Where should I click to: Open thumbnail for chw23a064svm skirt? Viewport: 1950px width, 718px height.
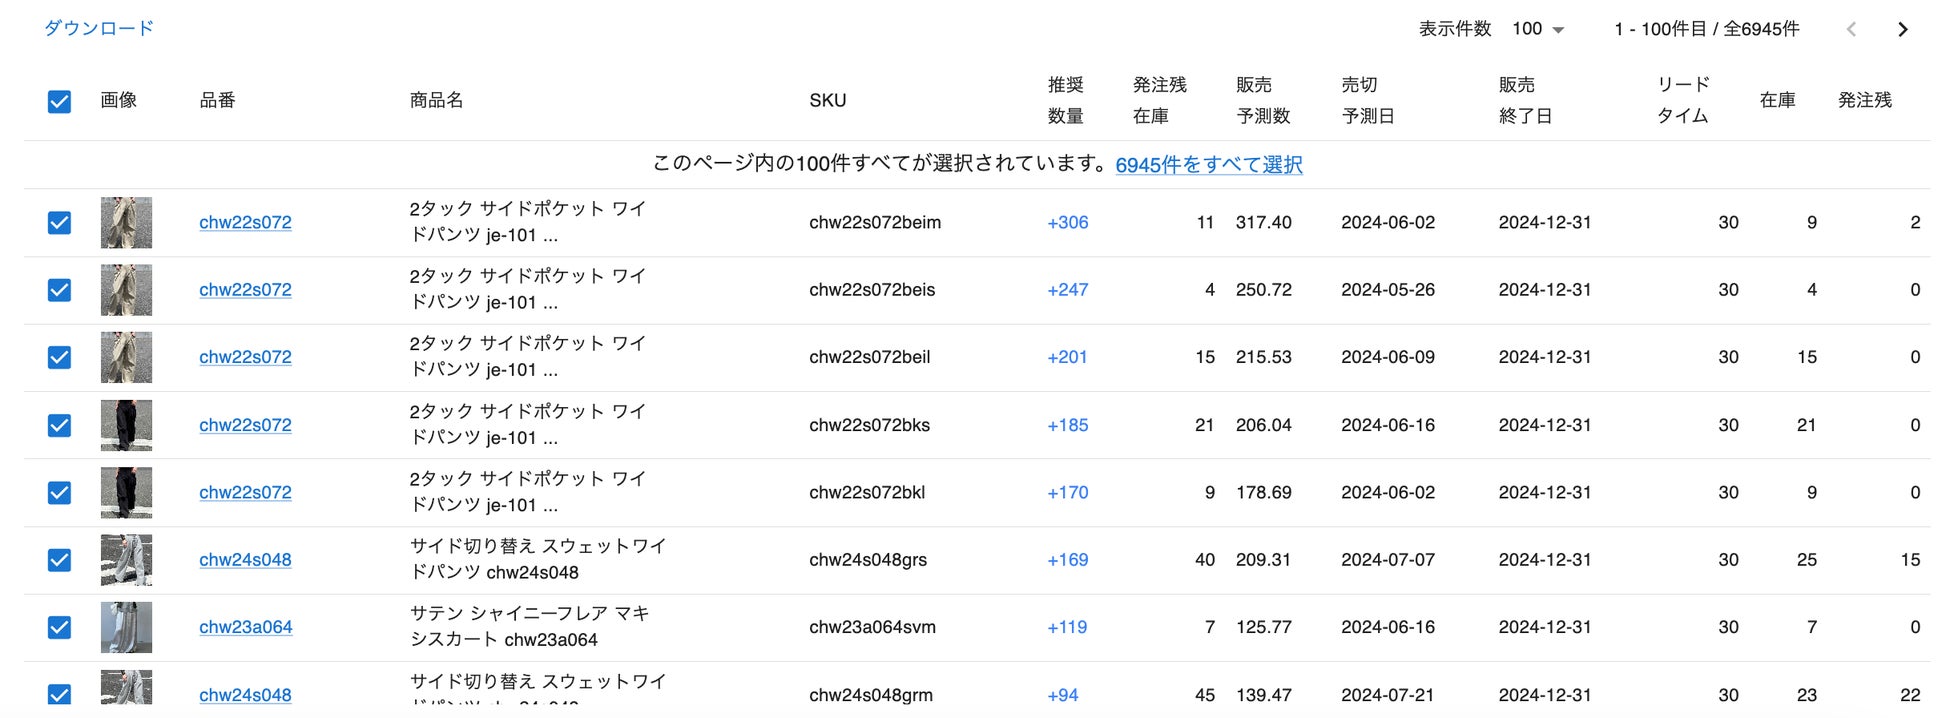pyautogui.click(x=126, y=627)
